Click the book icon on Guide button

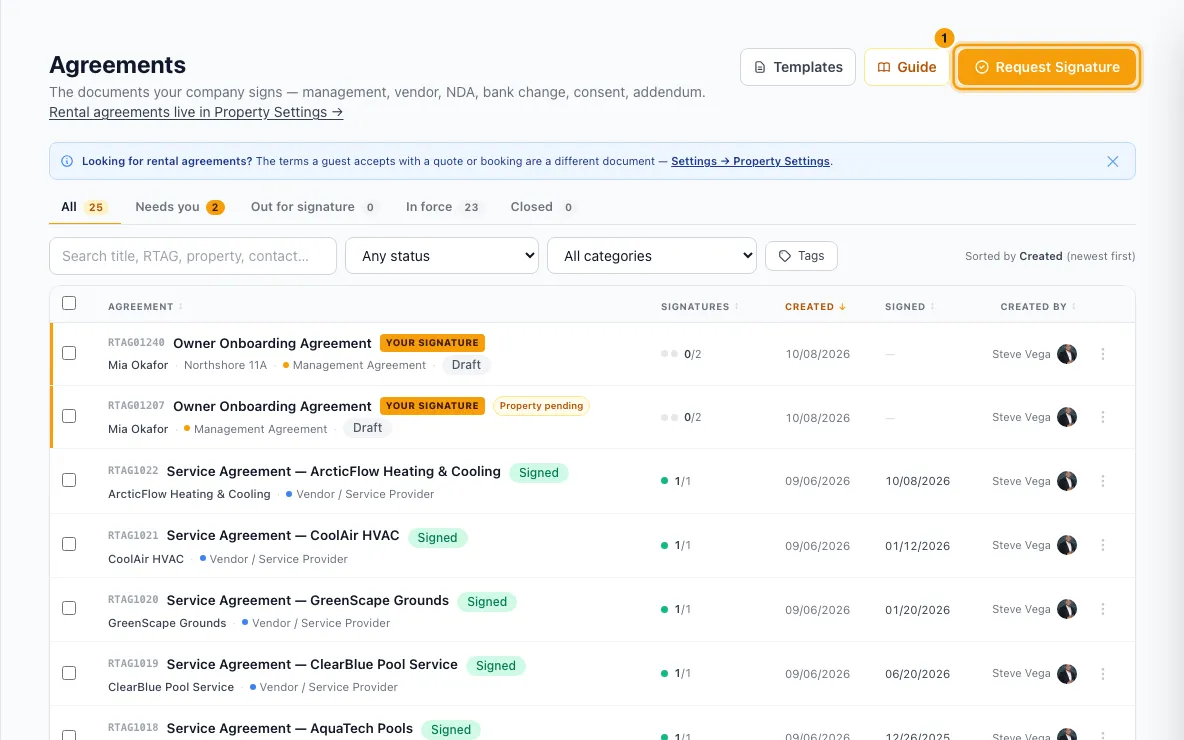click(x=883, y=67)
